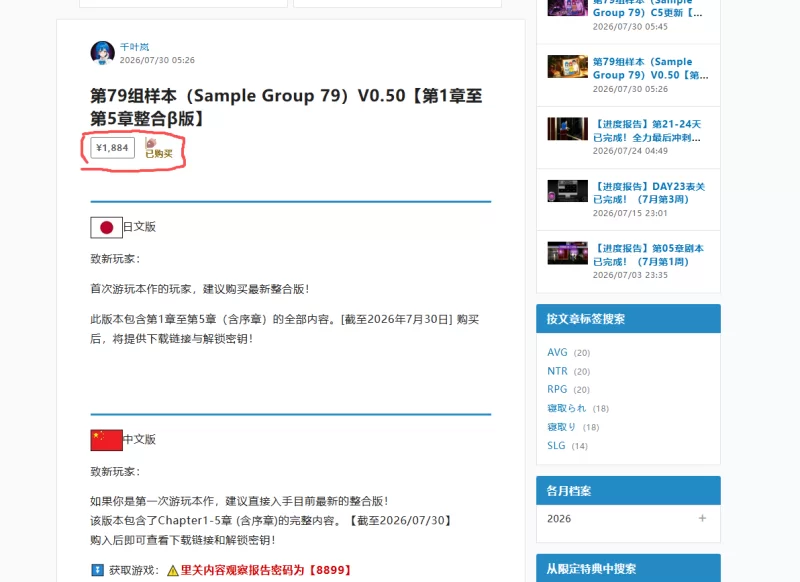This screenshot has width=800, height=582.
Task: Open thumbnail for 第21-24天 progress report
Action: click(x=567, y=129)
